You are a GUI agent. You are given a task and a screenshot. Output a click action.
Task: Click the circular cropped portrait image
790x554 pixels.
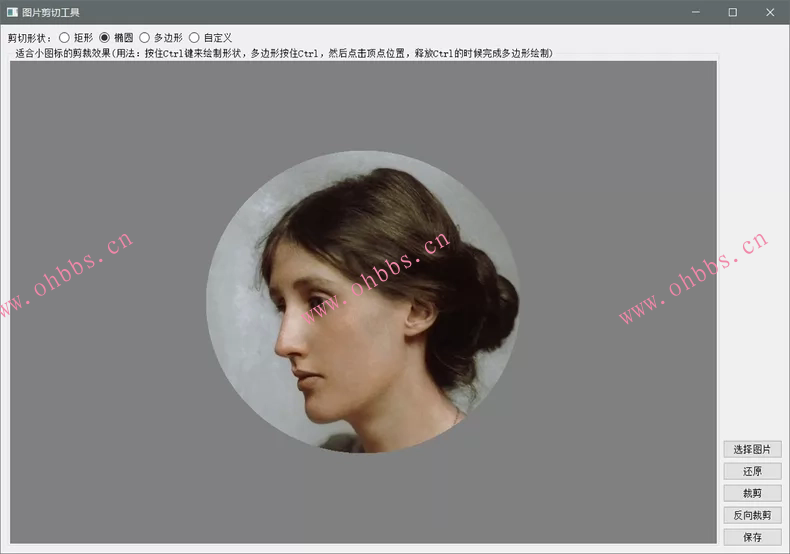tap(363, 302)
